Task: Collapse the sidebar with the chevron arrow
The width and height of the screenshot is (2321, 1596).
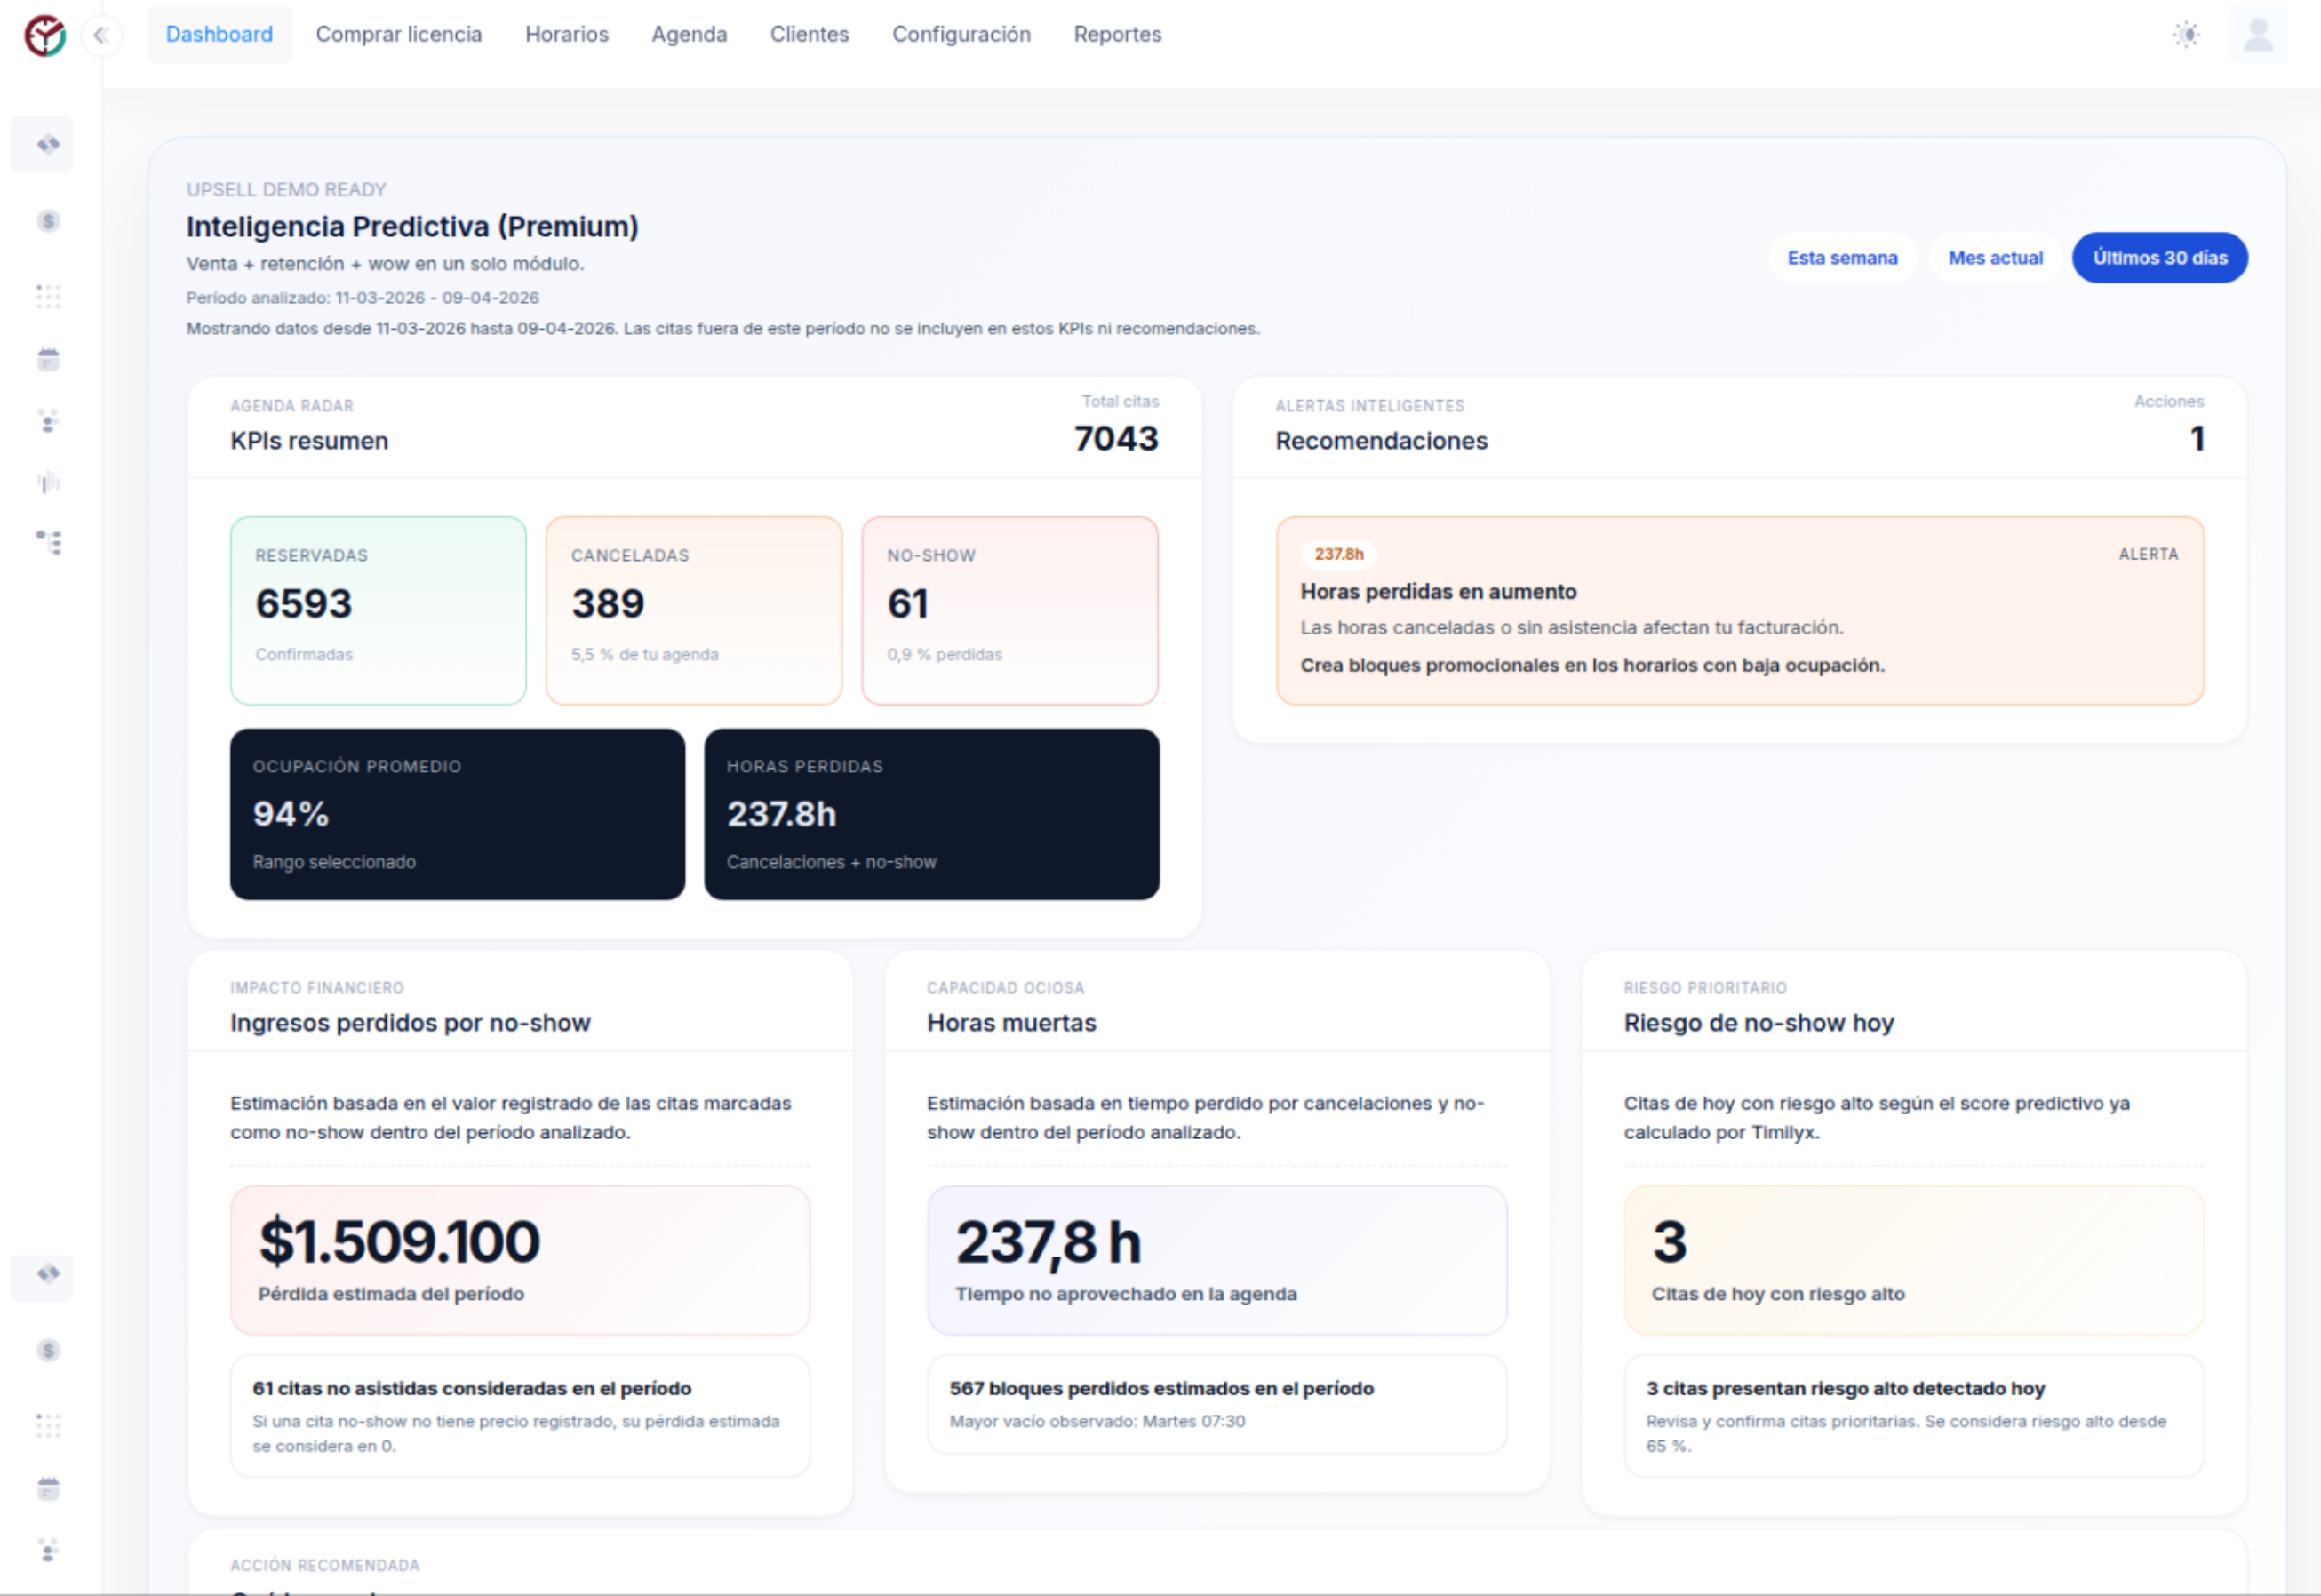Action: [x=101, y=33]
